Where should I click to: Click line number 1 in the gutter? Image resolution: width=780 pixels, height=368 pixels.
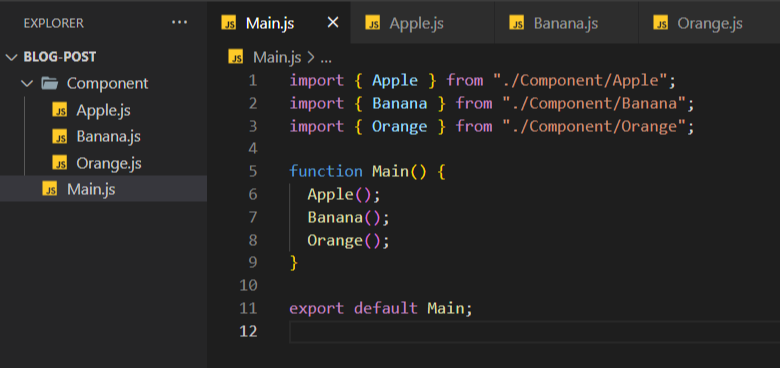point(253,80)
